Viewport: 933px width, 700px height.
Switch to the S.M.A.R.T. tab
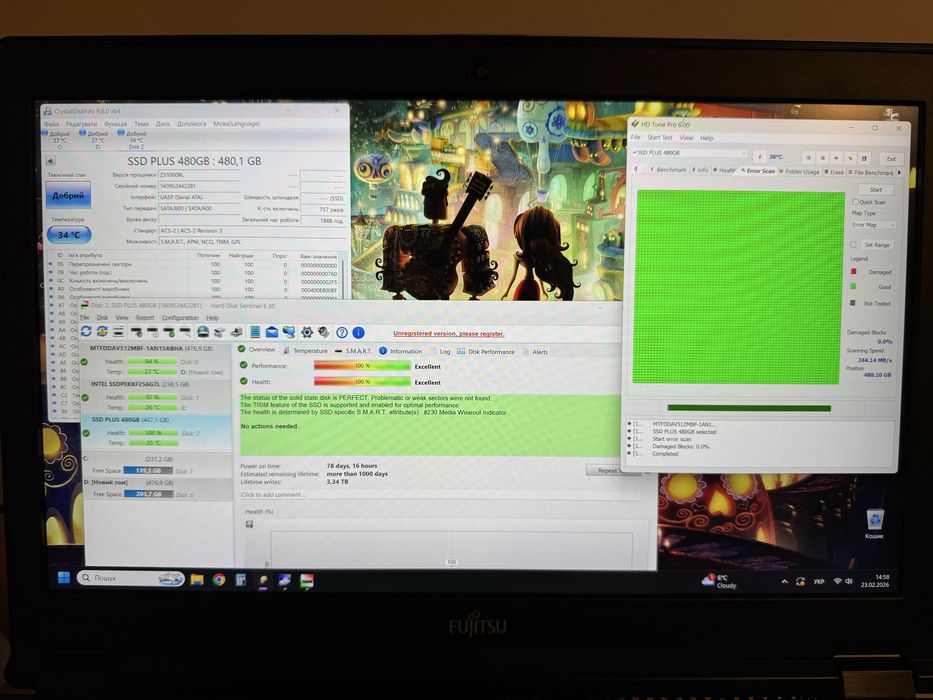(x=353, y=351)
